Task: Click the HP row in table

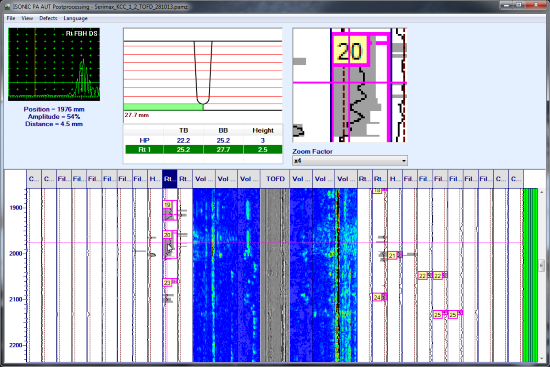Action: (203, 140)
